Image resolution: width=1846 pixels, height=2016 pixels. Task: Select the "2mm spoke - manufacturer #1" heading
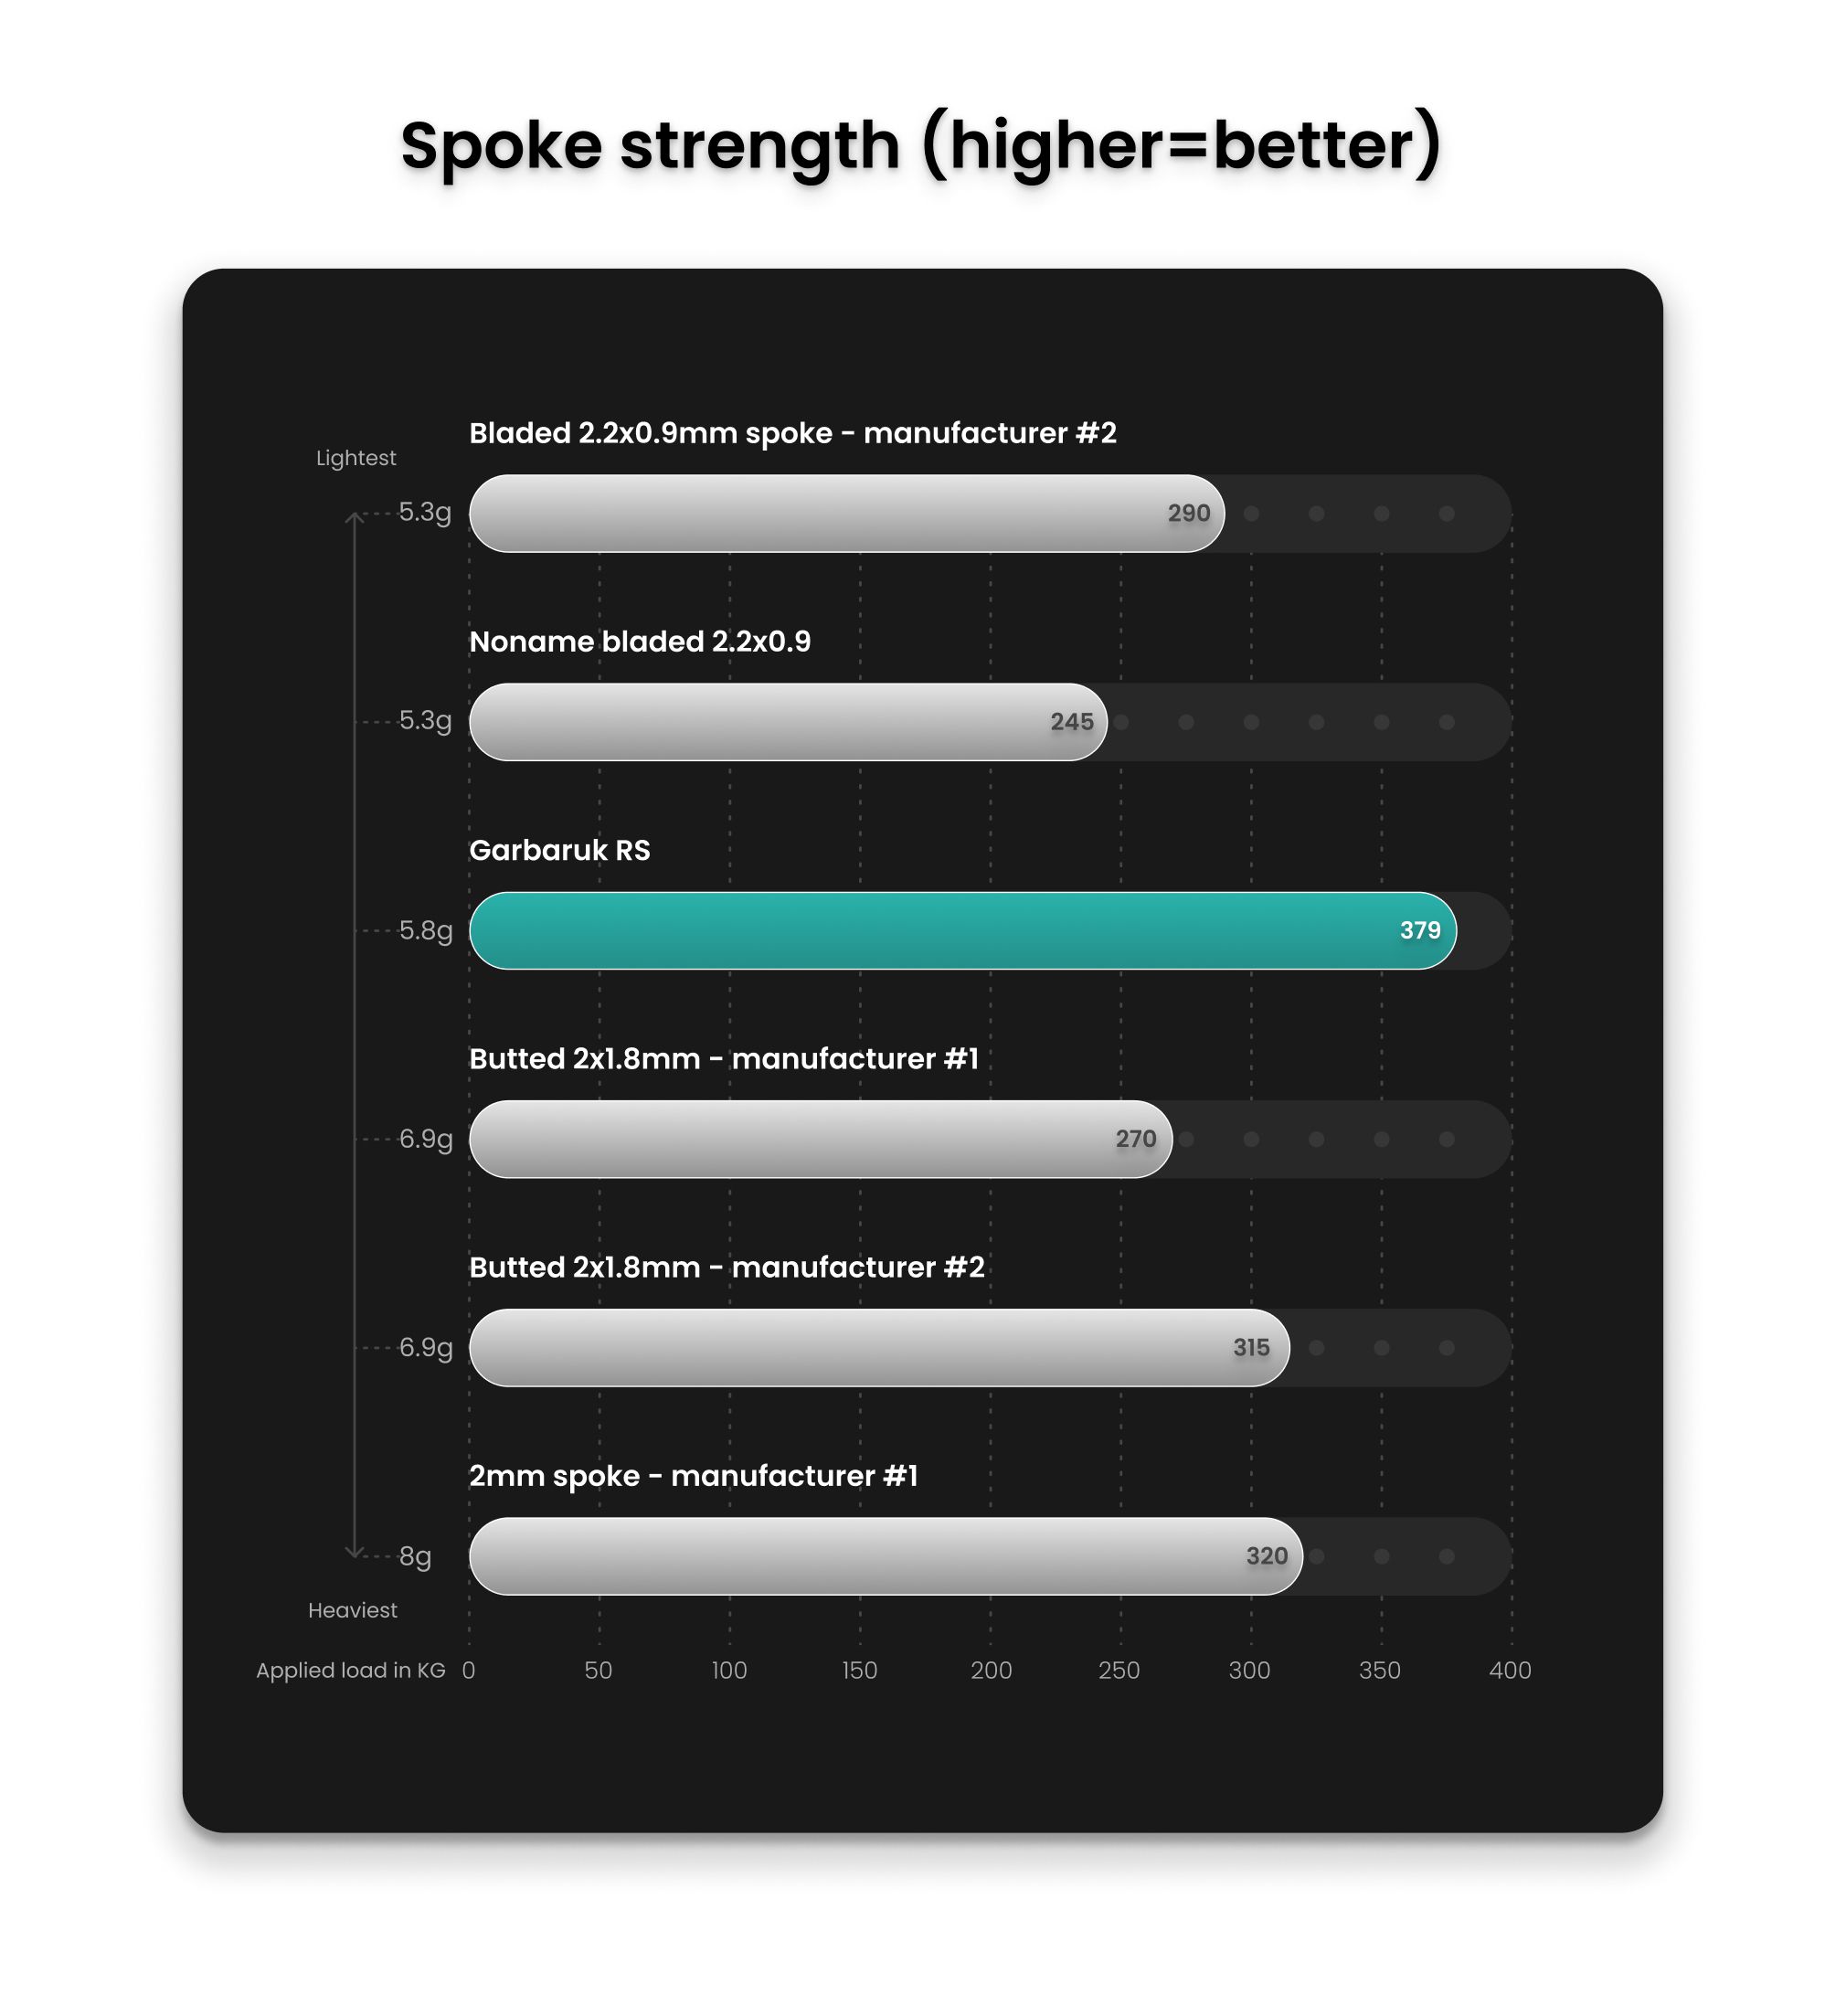pos(693,1476)
